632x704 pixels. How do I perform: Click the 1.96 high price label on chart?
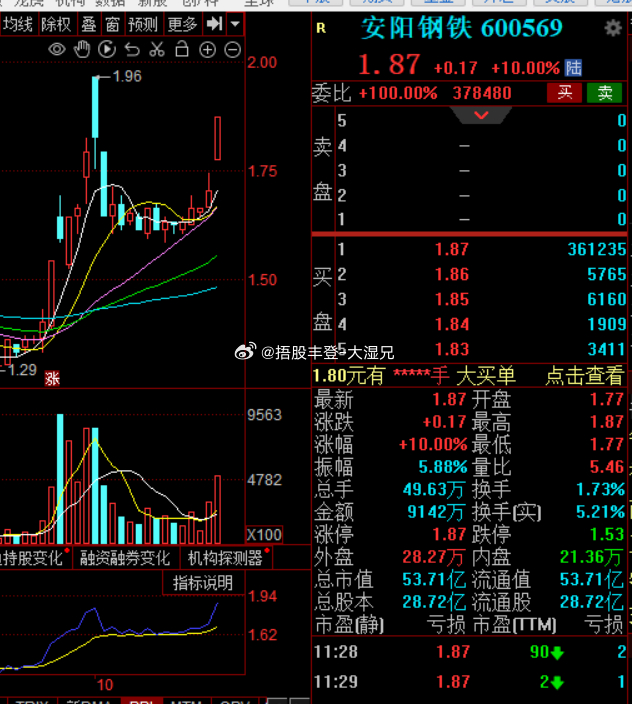pos(127,77)
